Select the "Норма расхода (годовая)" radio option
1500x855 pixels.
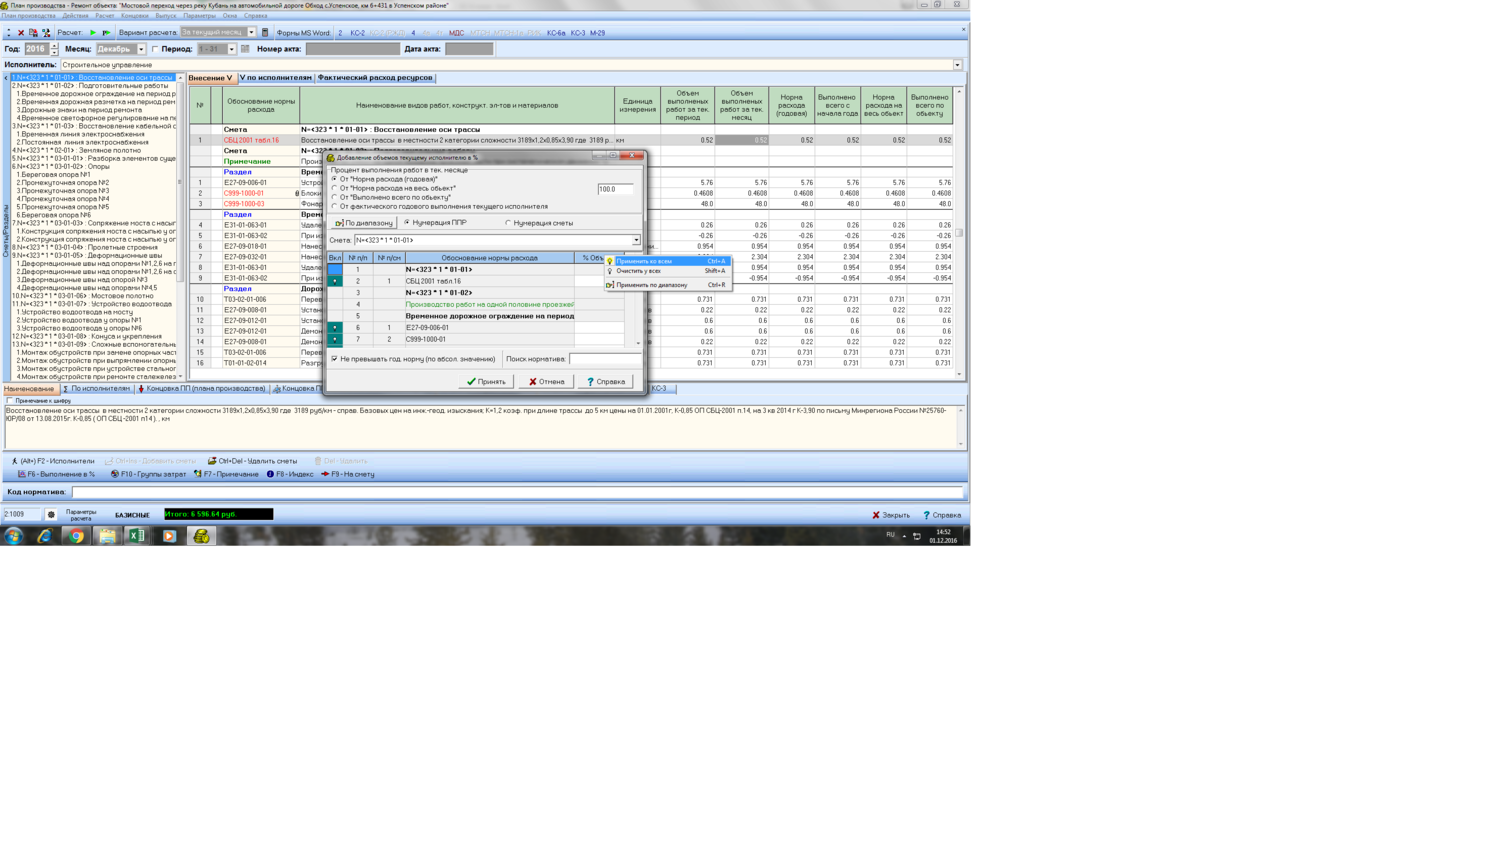(335, 179)
